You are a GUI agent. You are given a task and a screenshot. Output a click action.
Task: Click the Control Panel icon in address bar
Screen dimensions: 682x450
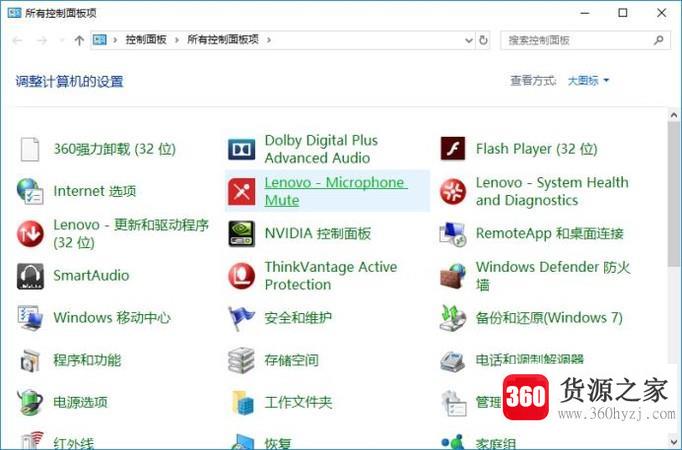click(100, 40)
